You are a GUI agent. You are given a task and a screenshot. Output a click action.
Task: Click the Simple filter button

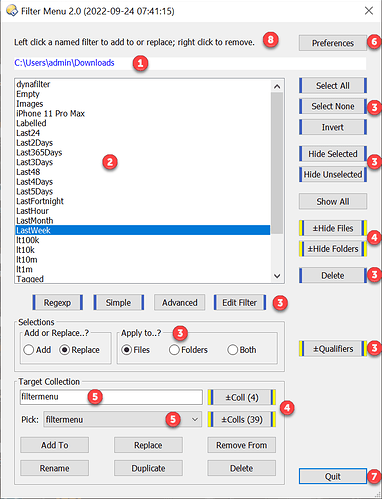click(118, 302)
